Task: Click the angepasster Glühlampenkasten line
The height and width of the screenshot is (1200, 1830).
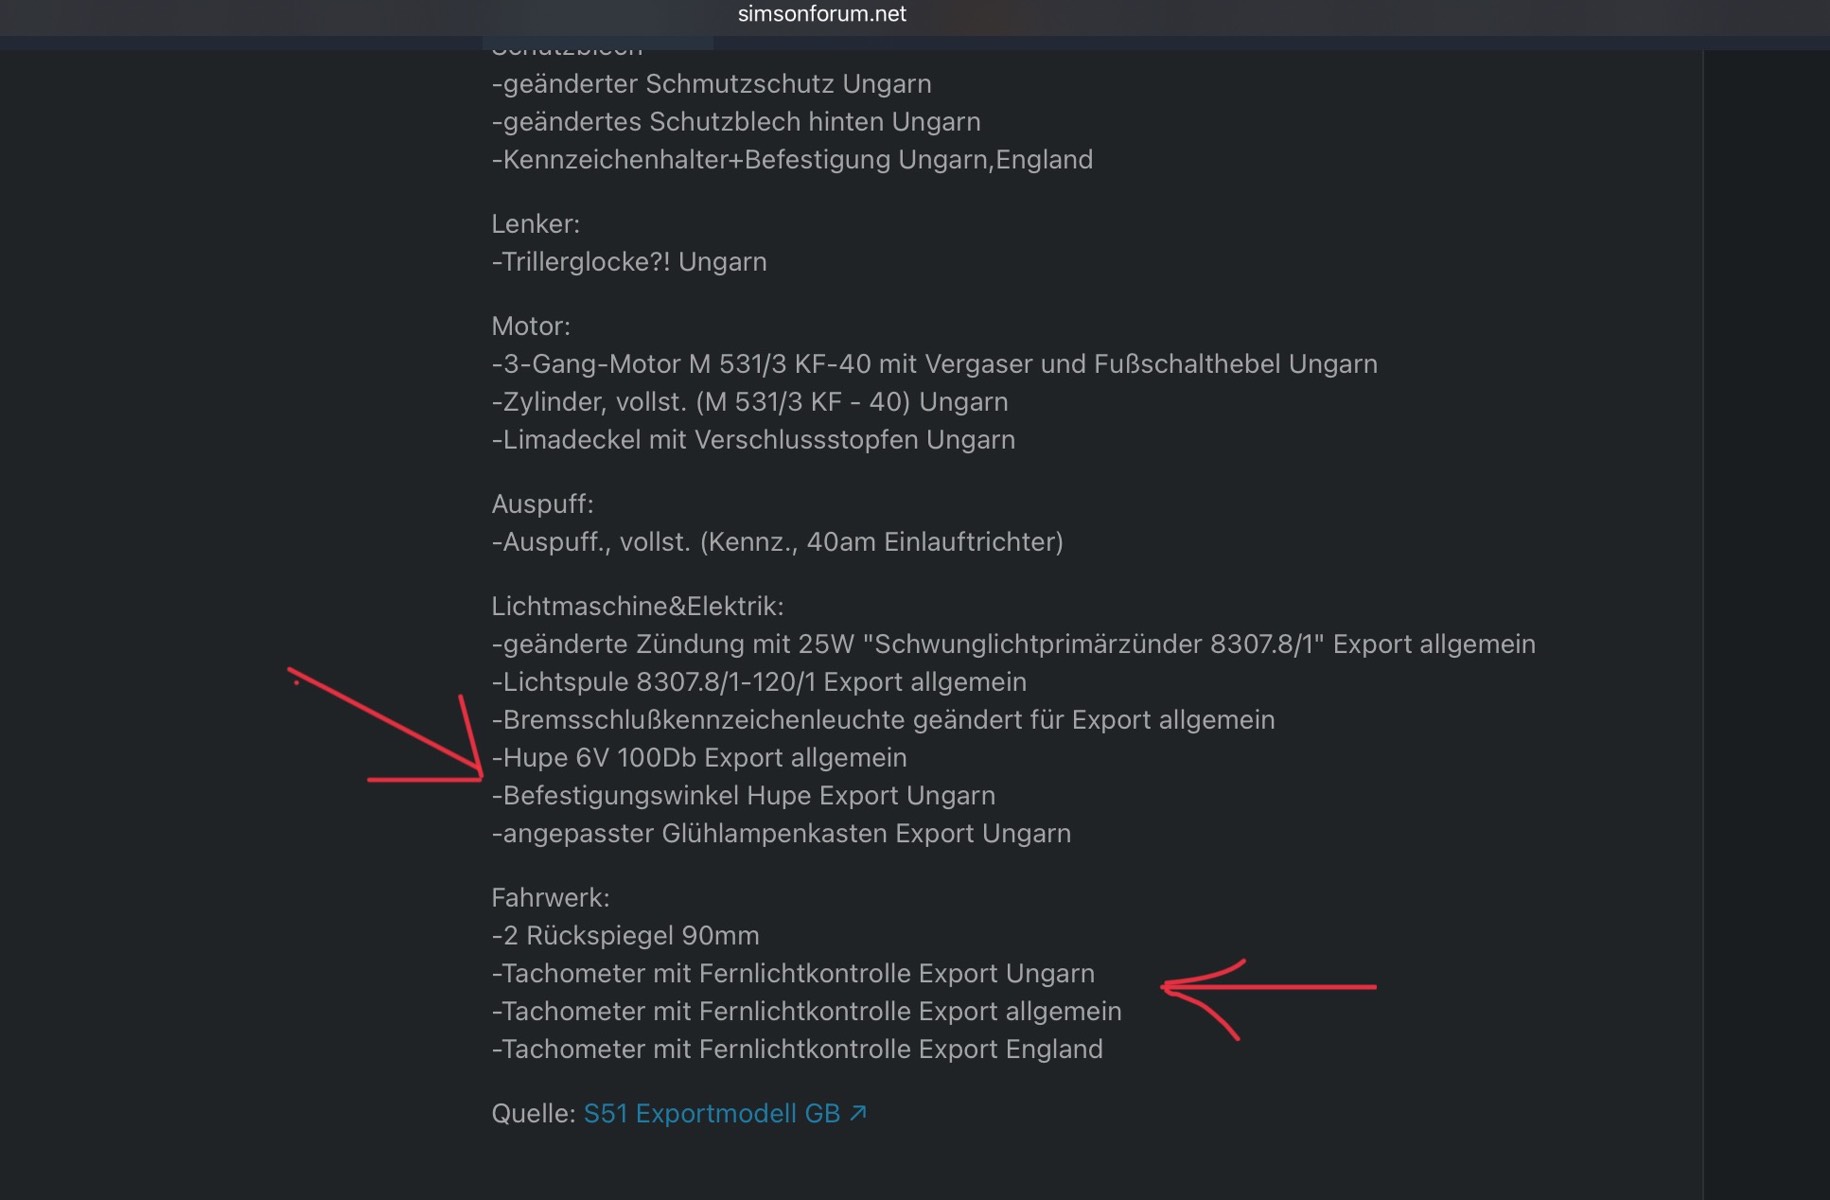Action: click(781, 834)
